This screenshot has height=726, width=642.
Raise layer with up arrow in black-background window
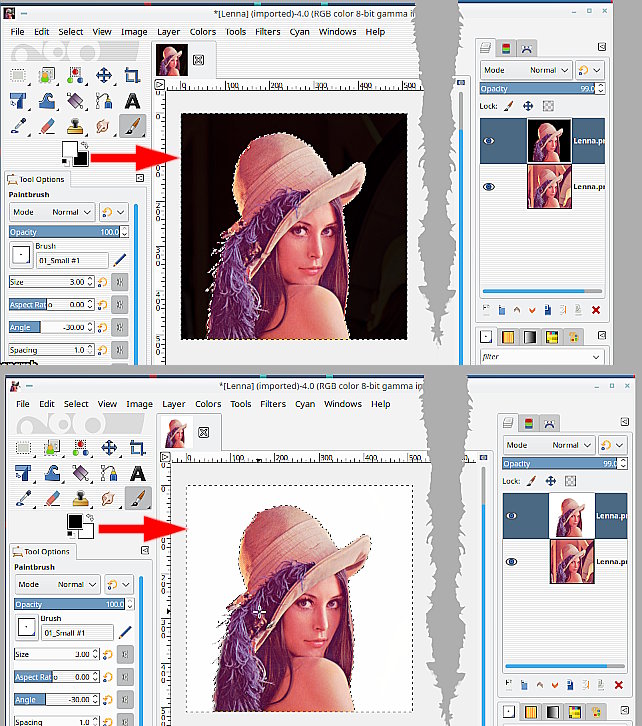coord(517,310)
